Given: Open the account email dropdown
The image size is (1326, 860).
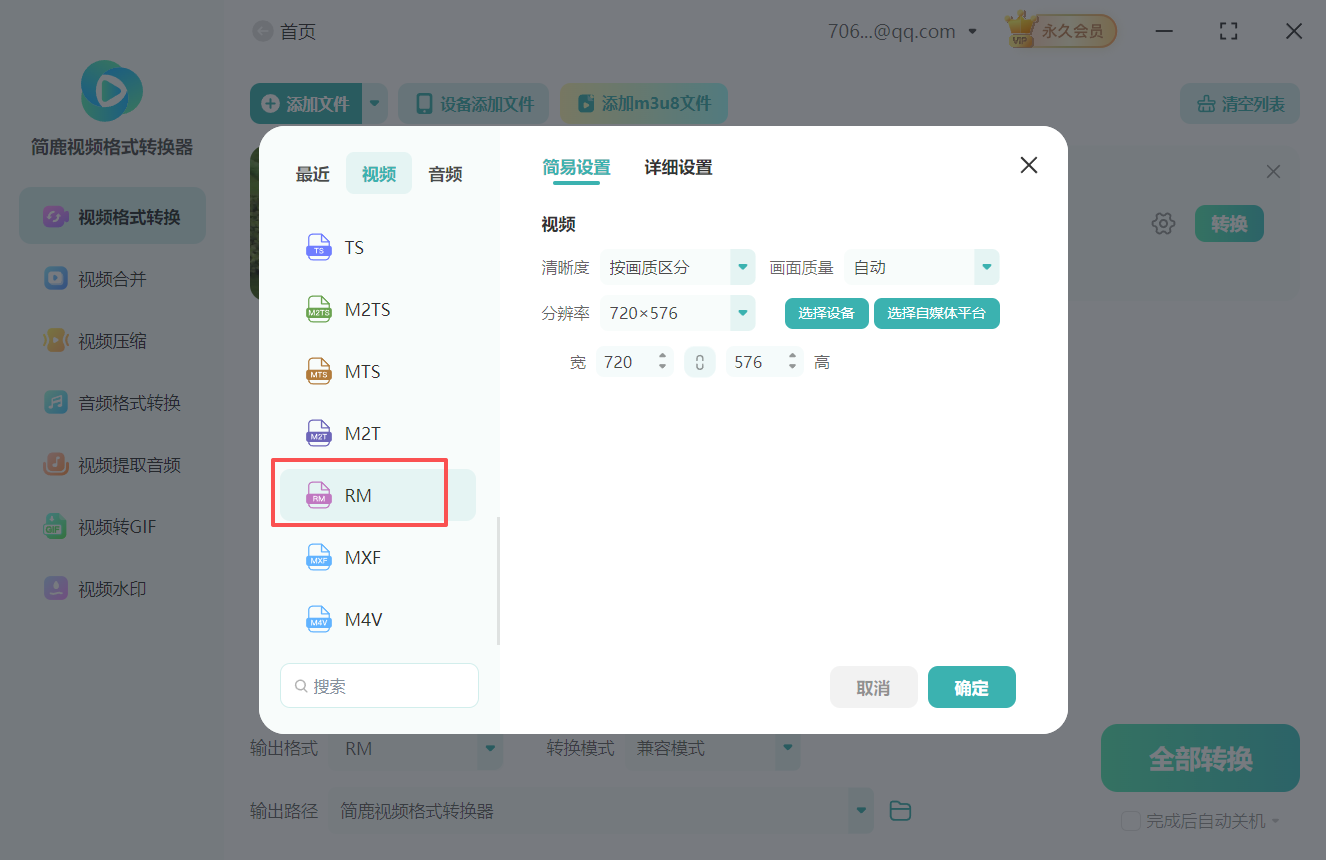Looking at the screenshot, I should point(970,31).
